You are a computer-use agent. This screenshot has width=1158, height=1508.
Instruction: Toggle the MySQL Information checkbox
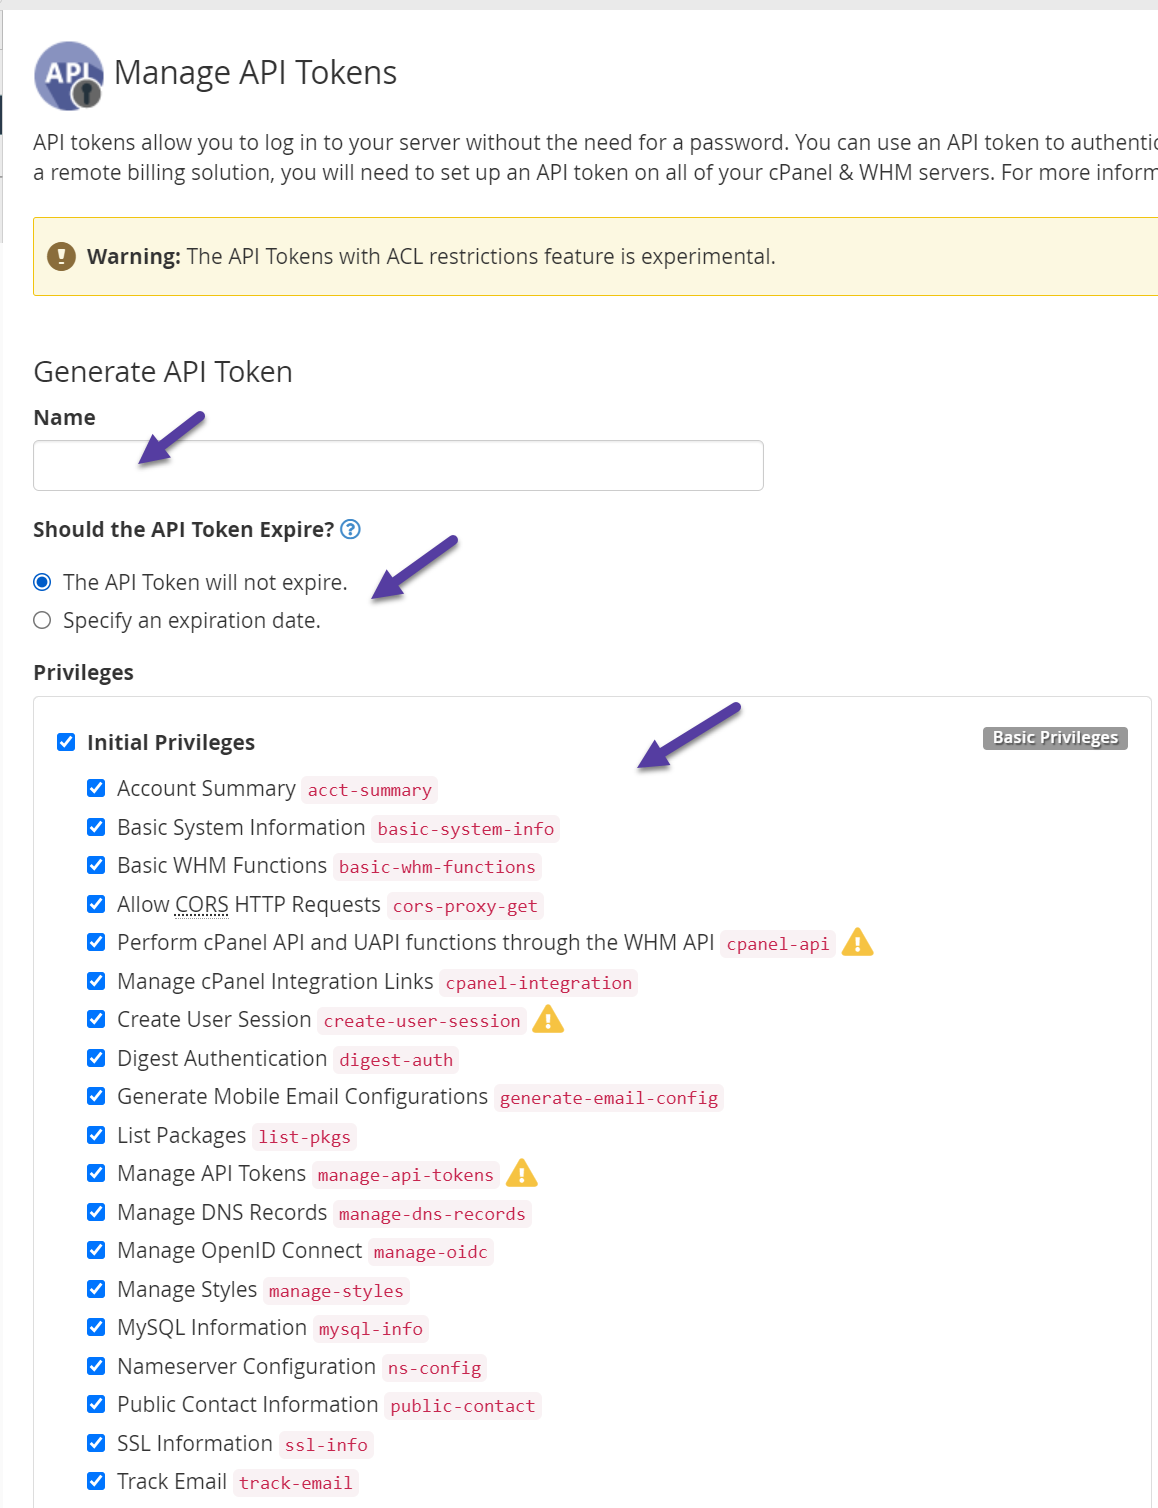pyautogui.click(x=96, y=1327)
